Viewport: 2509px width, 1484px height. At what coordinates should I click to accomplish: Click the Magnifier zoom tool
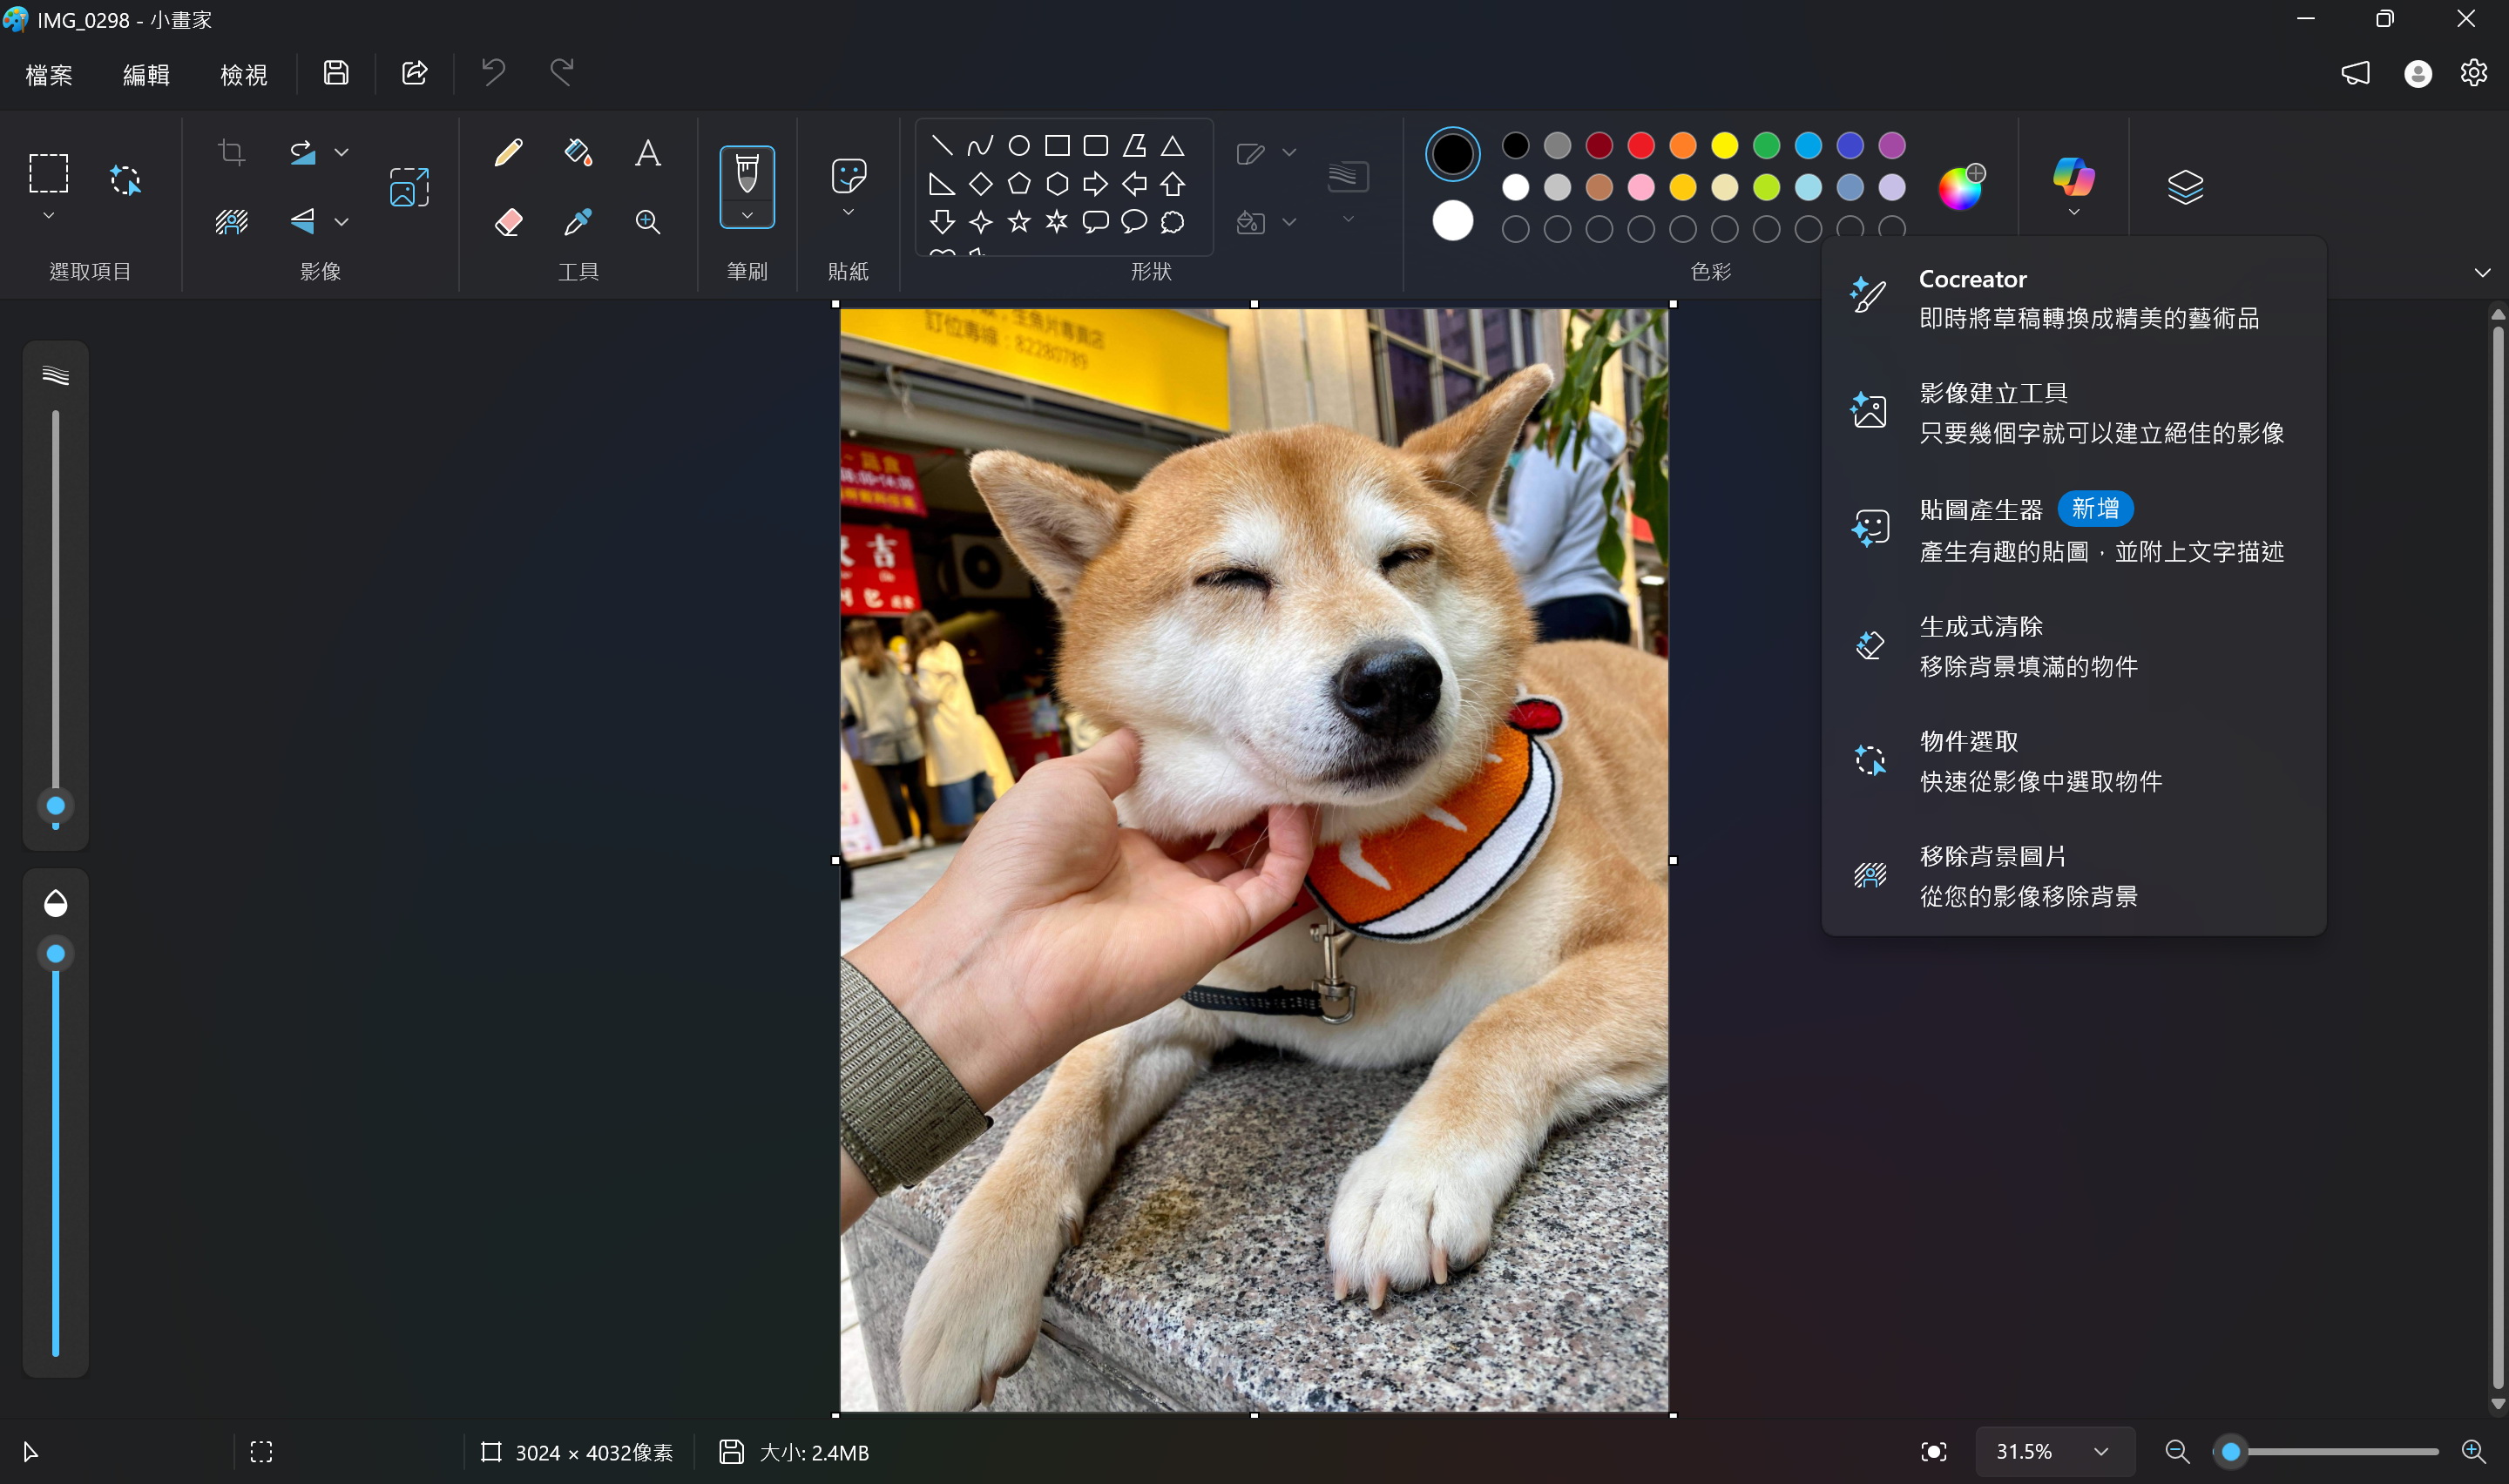(648, 221)
